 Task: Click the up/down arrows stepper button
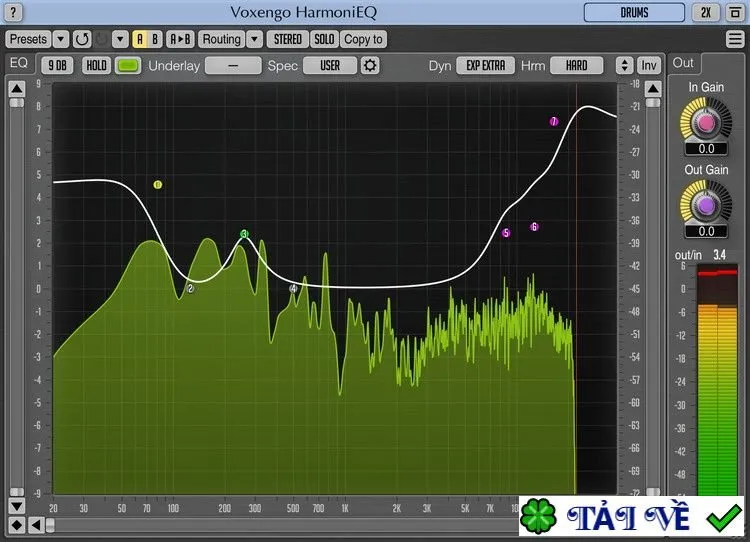[x=624, y=66]
